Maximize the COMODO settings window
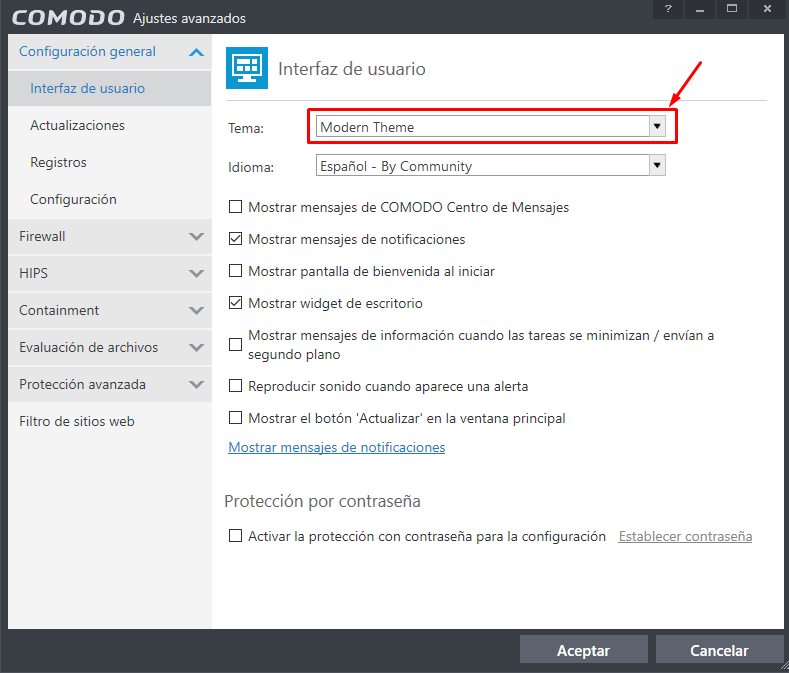This screenshot has width=789, height=673. pyautogui.click(x=732, y=9)
